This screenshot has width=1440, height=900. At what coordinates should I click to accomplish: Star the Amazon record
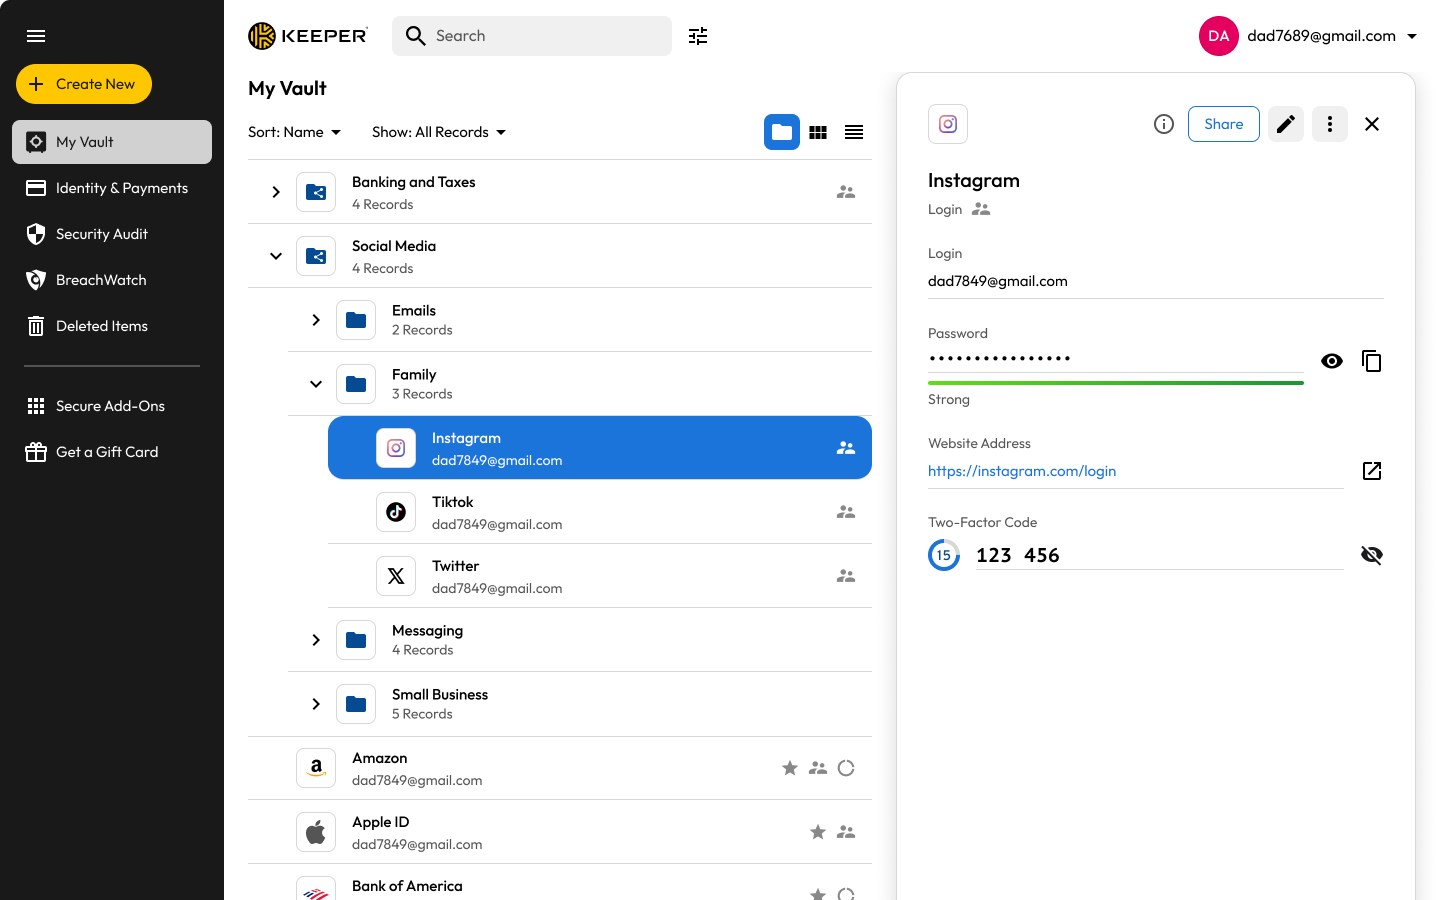[790, 768]
